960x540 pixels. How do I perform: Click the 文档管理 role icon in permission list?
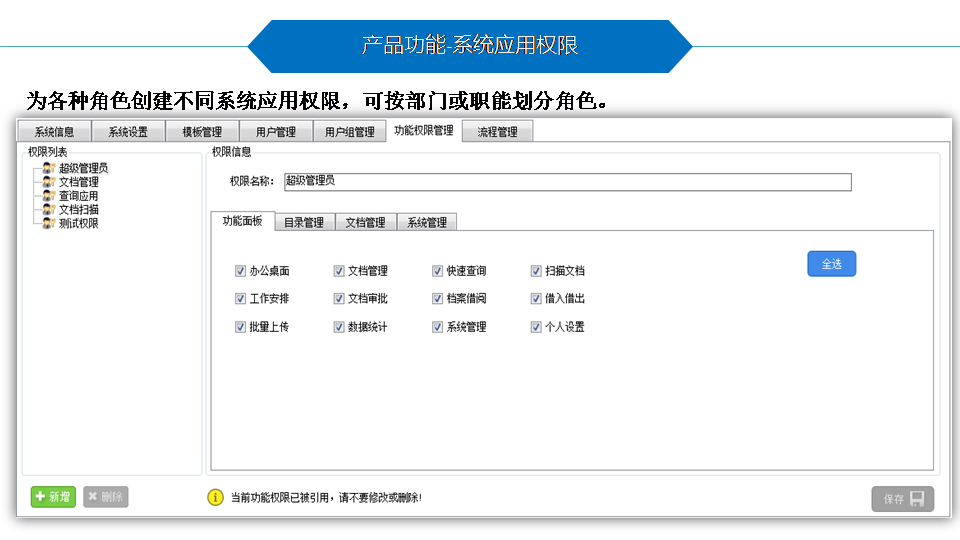(48, 182)
